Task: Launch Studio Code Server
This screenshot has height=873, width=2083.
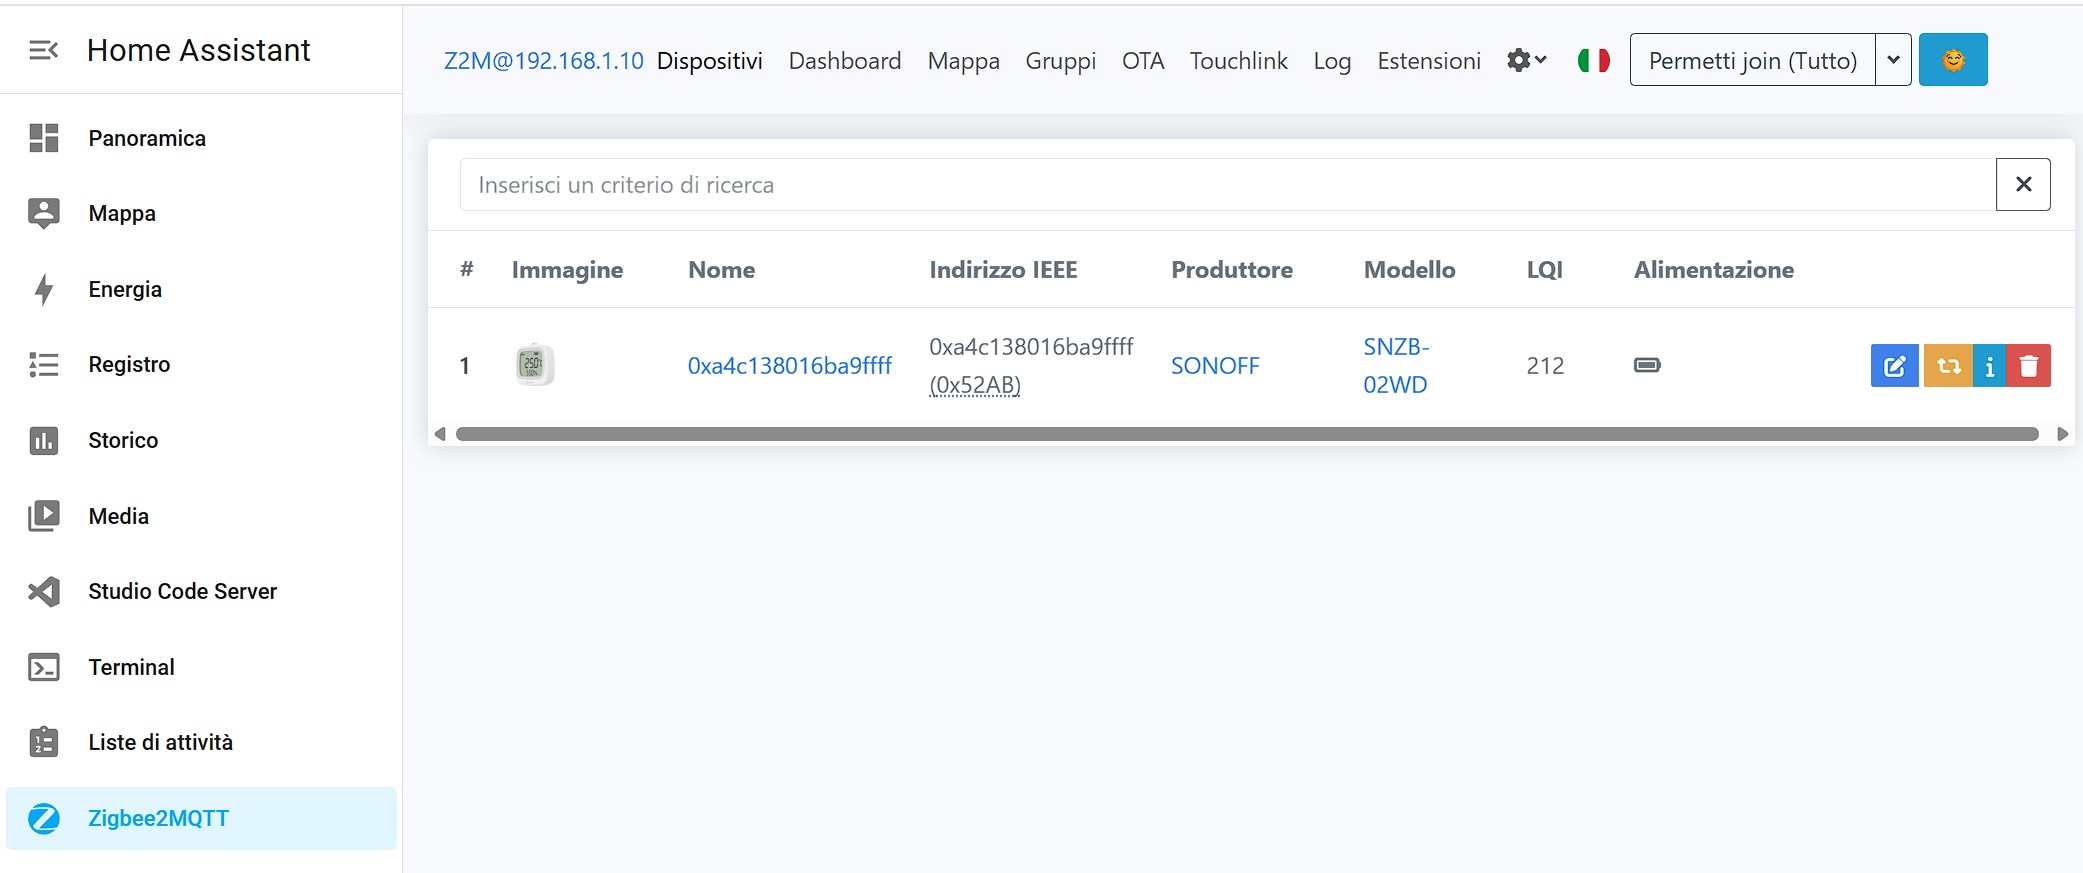Action: point(201,591)
